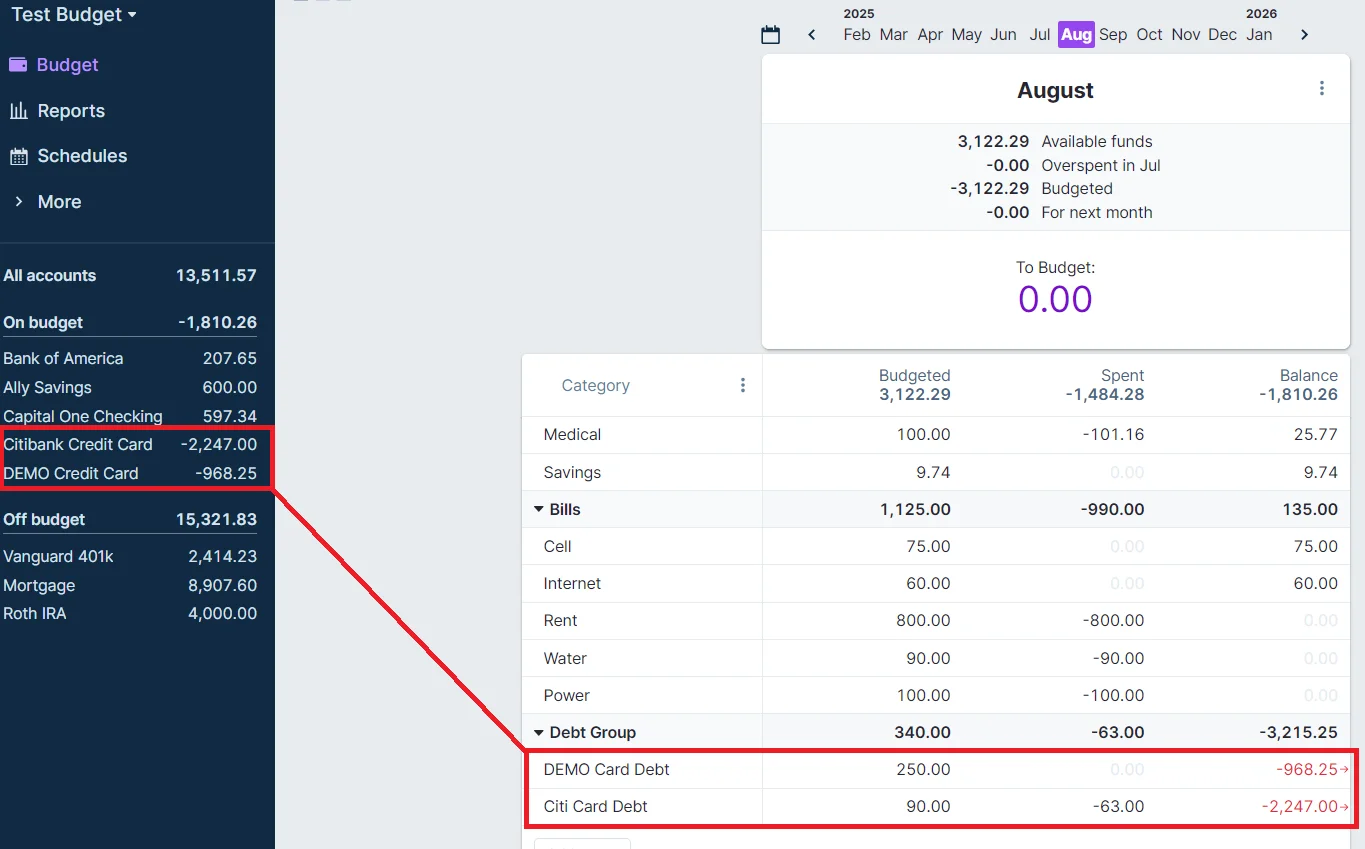Collapse the Bills category group
This screenshot has width=1365, height=849.
(x=539, y=510)
